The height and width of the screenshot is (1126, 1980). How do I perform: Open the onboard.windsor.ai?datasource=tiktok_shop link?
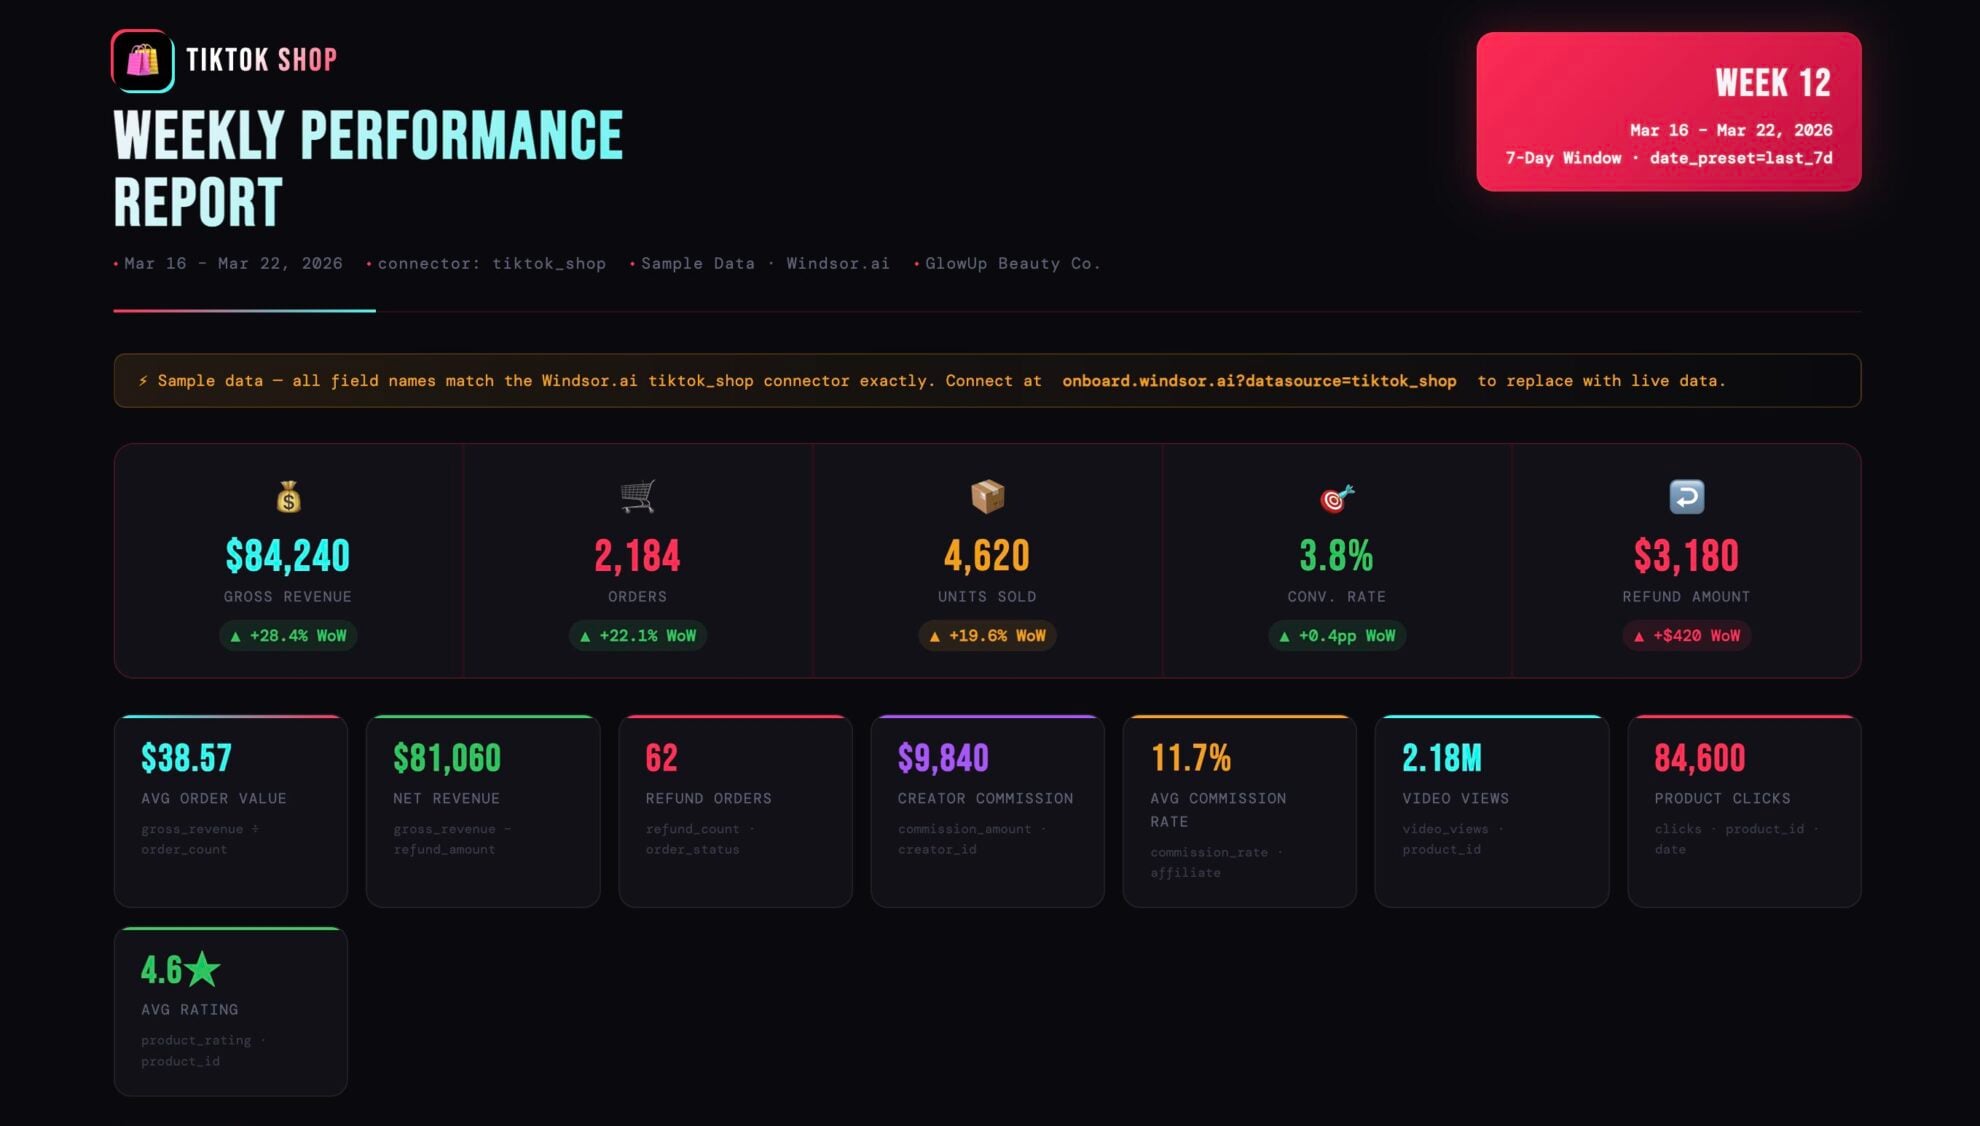coord(1259,381)
